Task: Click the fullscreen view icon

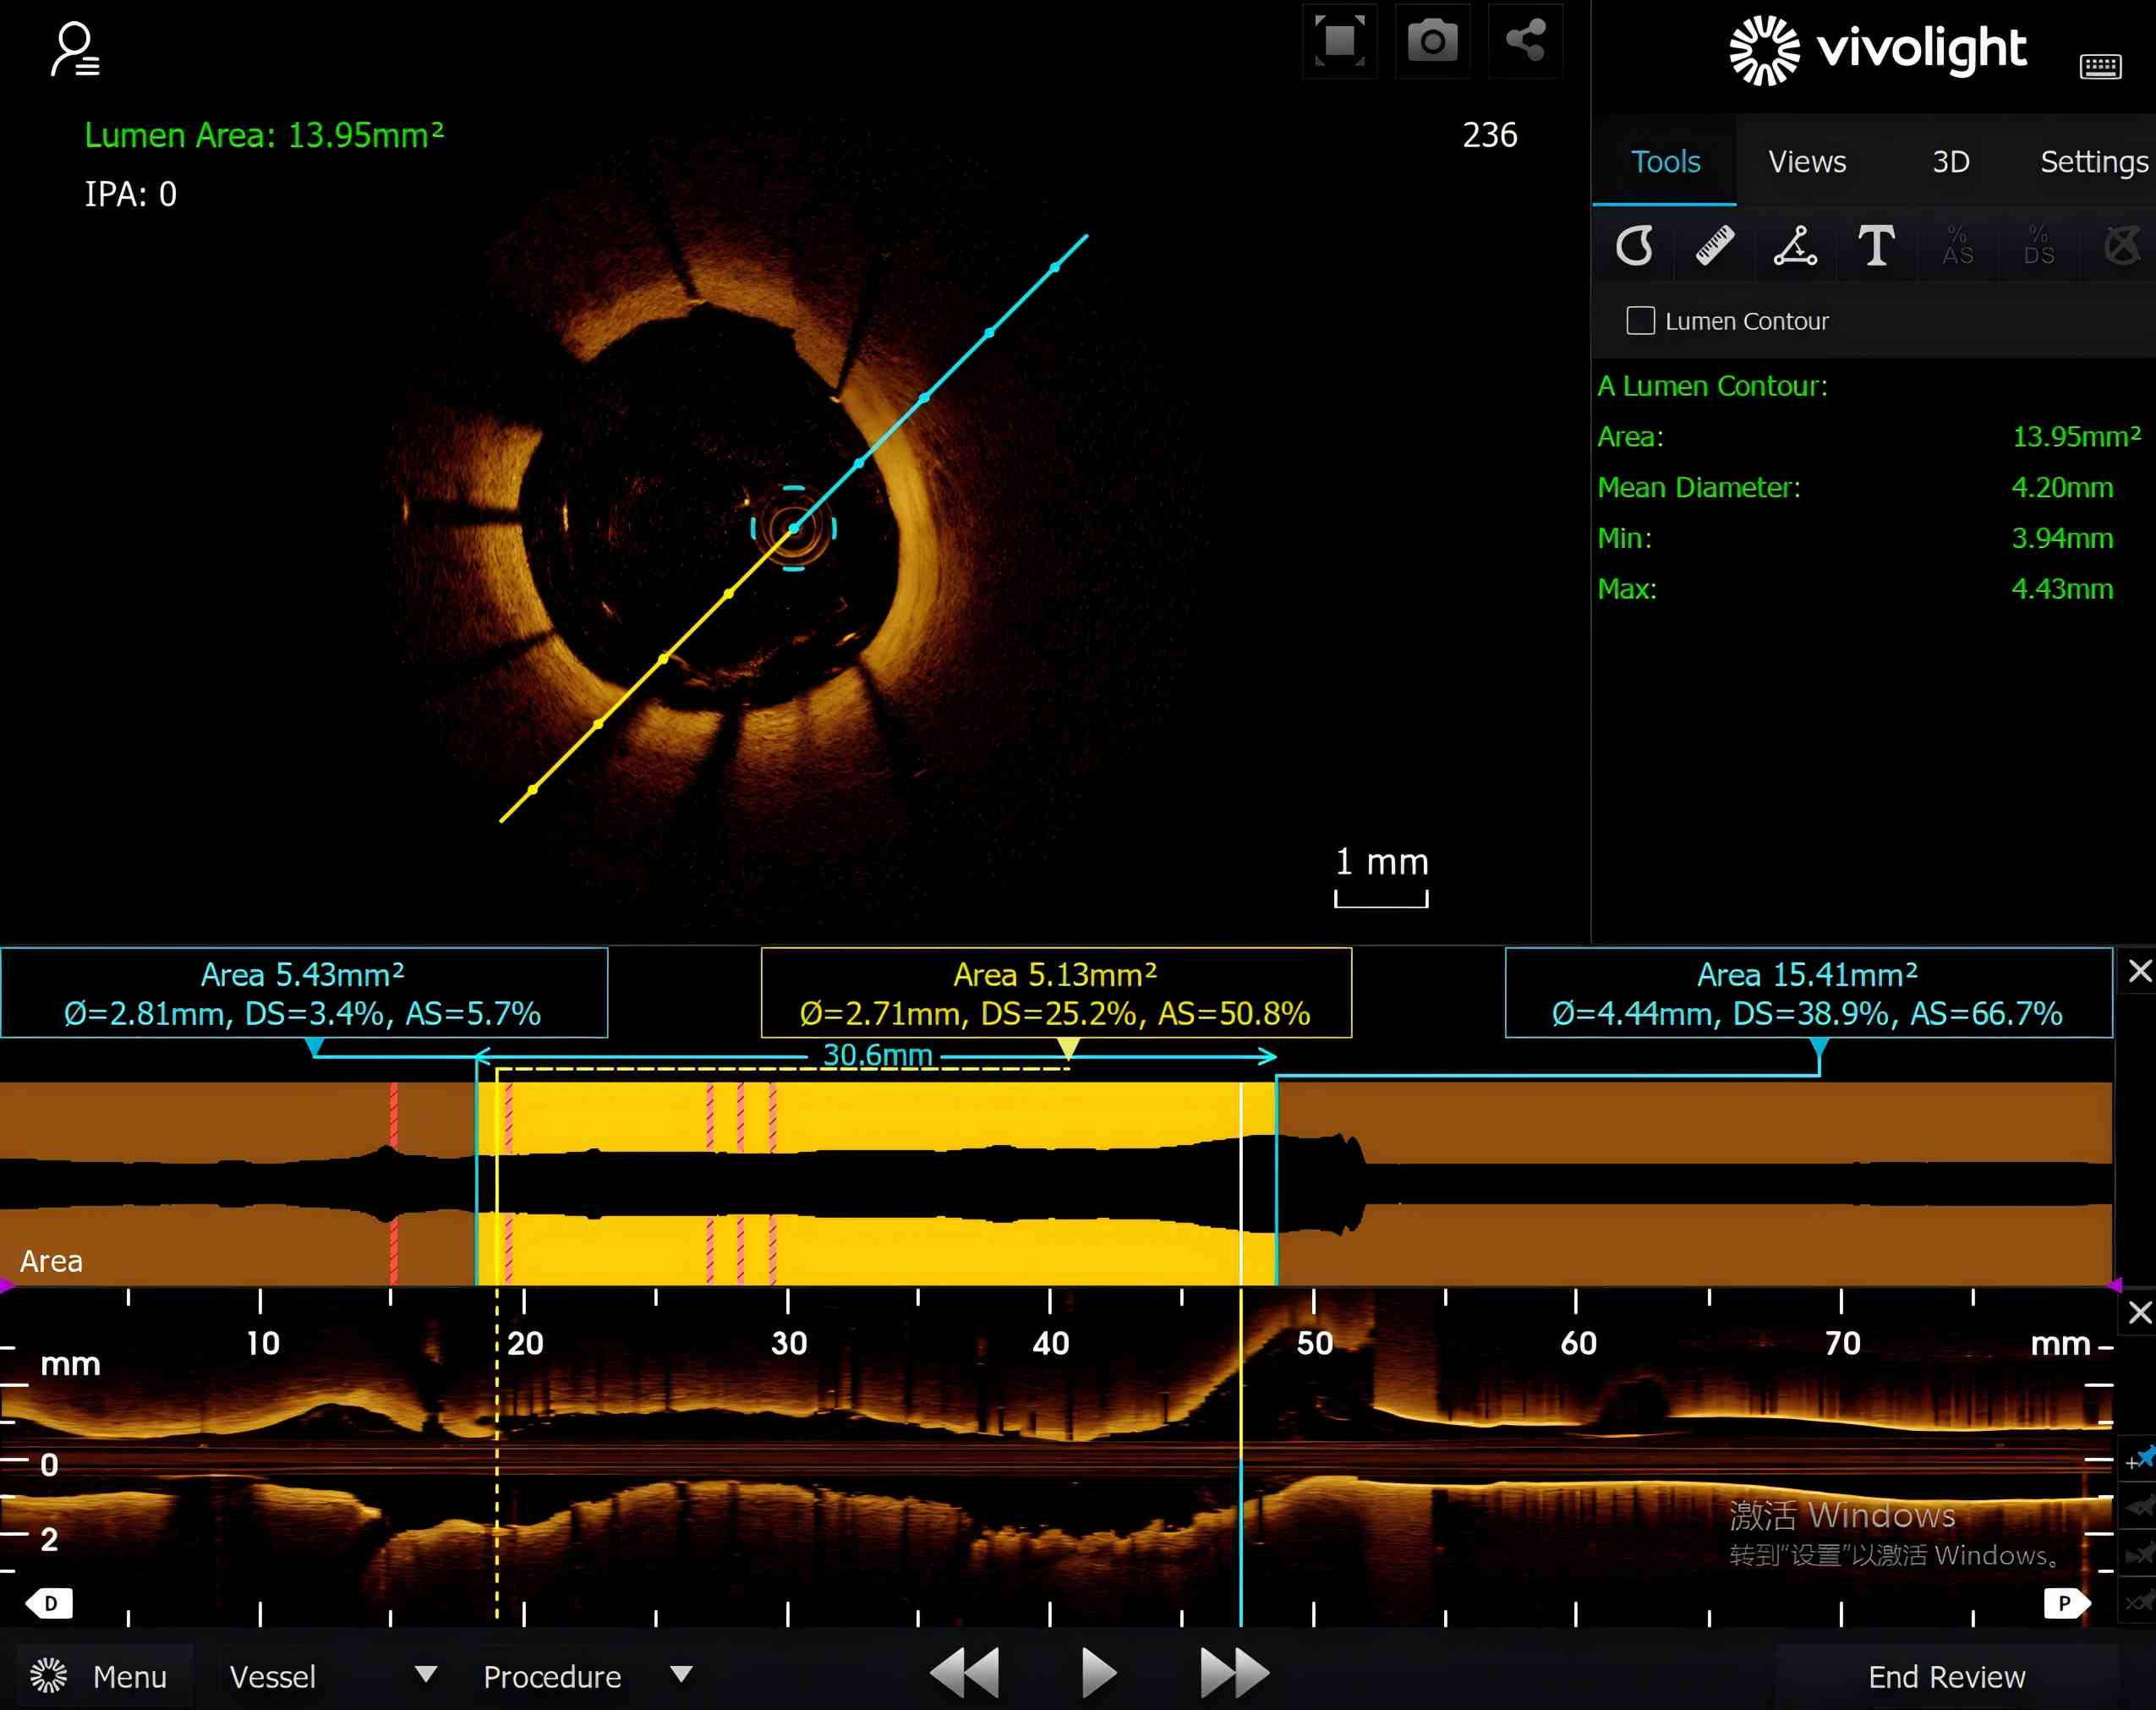Action: pyautogui.click(x=1339, y=42)
